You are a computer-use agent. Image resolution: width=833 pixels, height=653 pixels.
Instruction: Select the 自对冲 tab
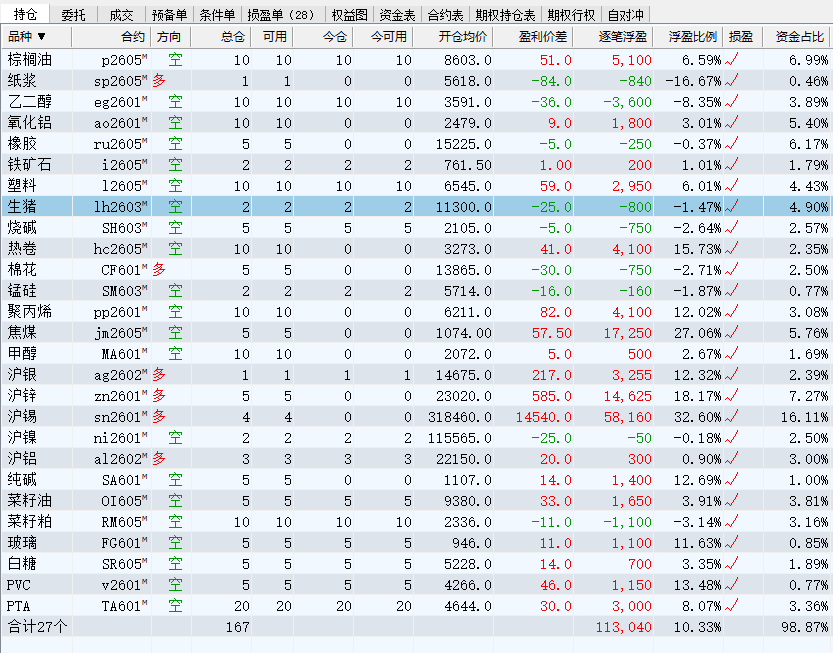point(626,15)
